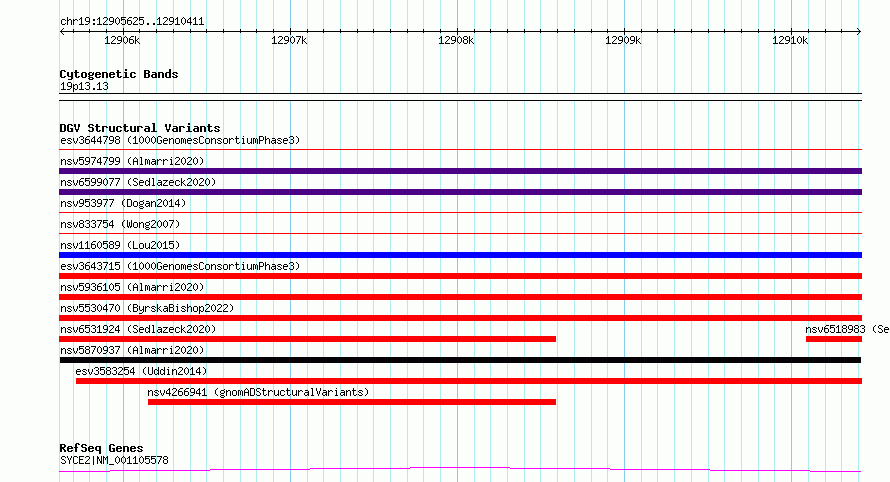Click the 12906k ruler tick label
The image size is (890, 482).
pos(122,40)
